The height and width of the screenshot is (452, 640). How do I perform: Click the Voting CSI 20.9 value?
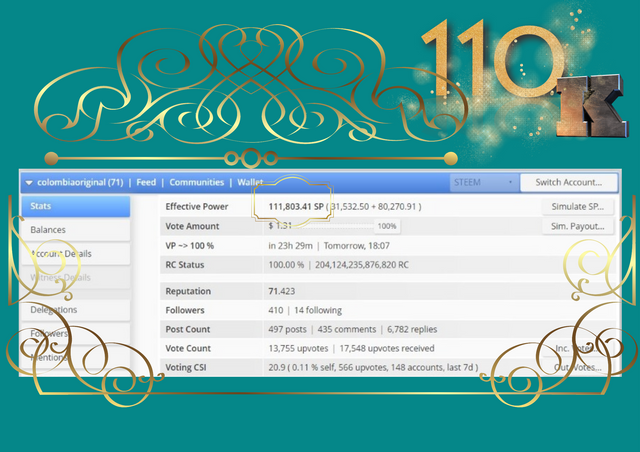pos(277,367)
